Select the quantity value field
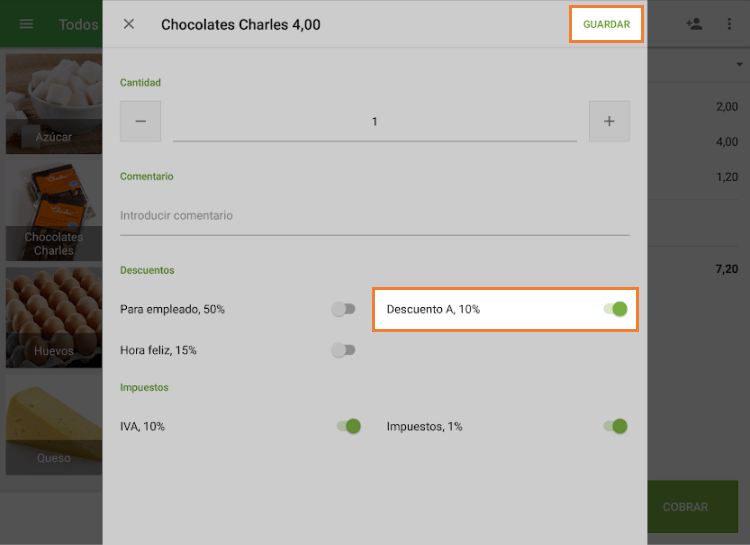Screen dimensions: 750x545 [x=375, y=122]
